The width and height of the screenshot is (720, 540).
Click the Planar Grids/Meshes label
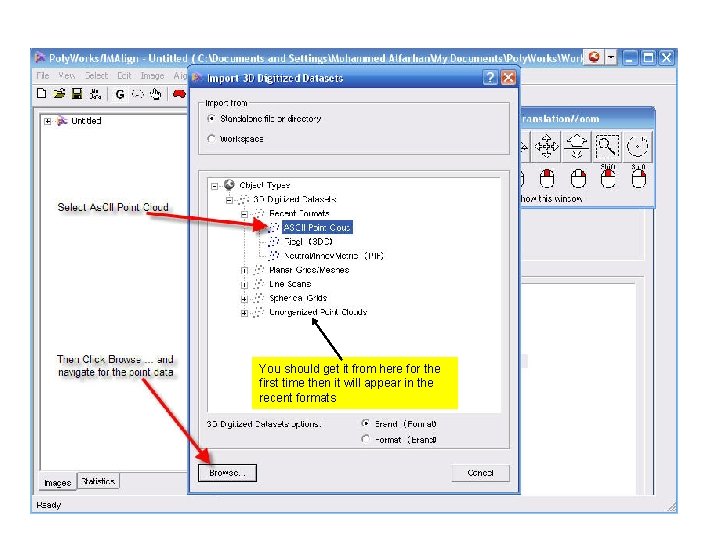click(x=309, y=270)
